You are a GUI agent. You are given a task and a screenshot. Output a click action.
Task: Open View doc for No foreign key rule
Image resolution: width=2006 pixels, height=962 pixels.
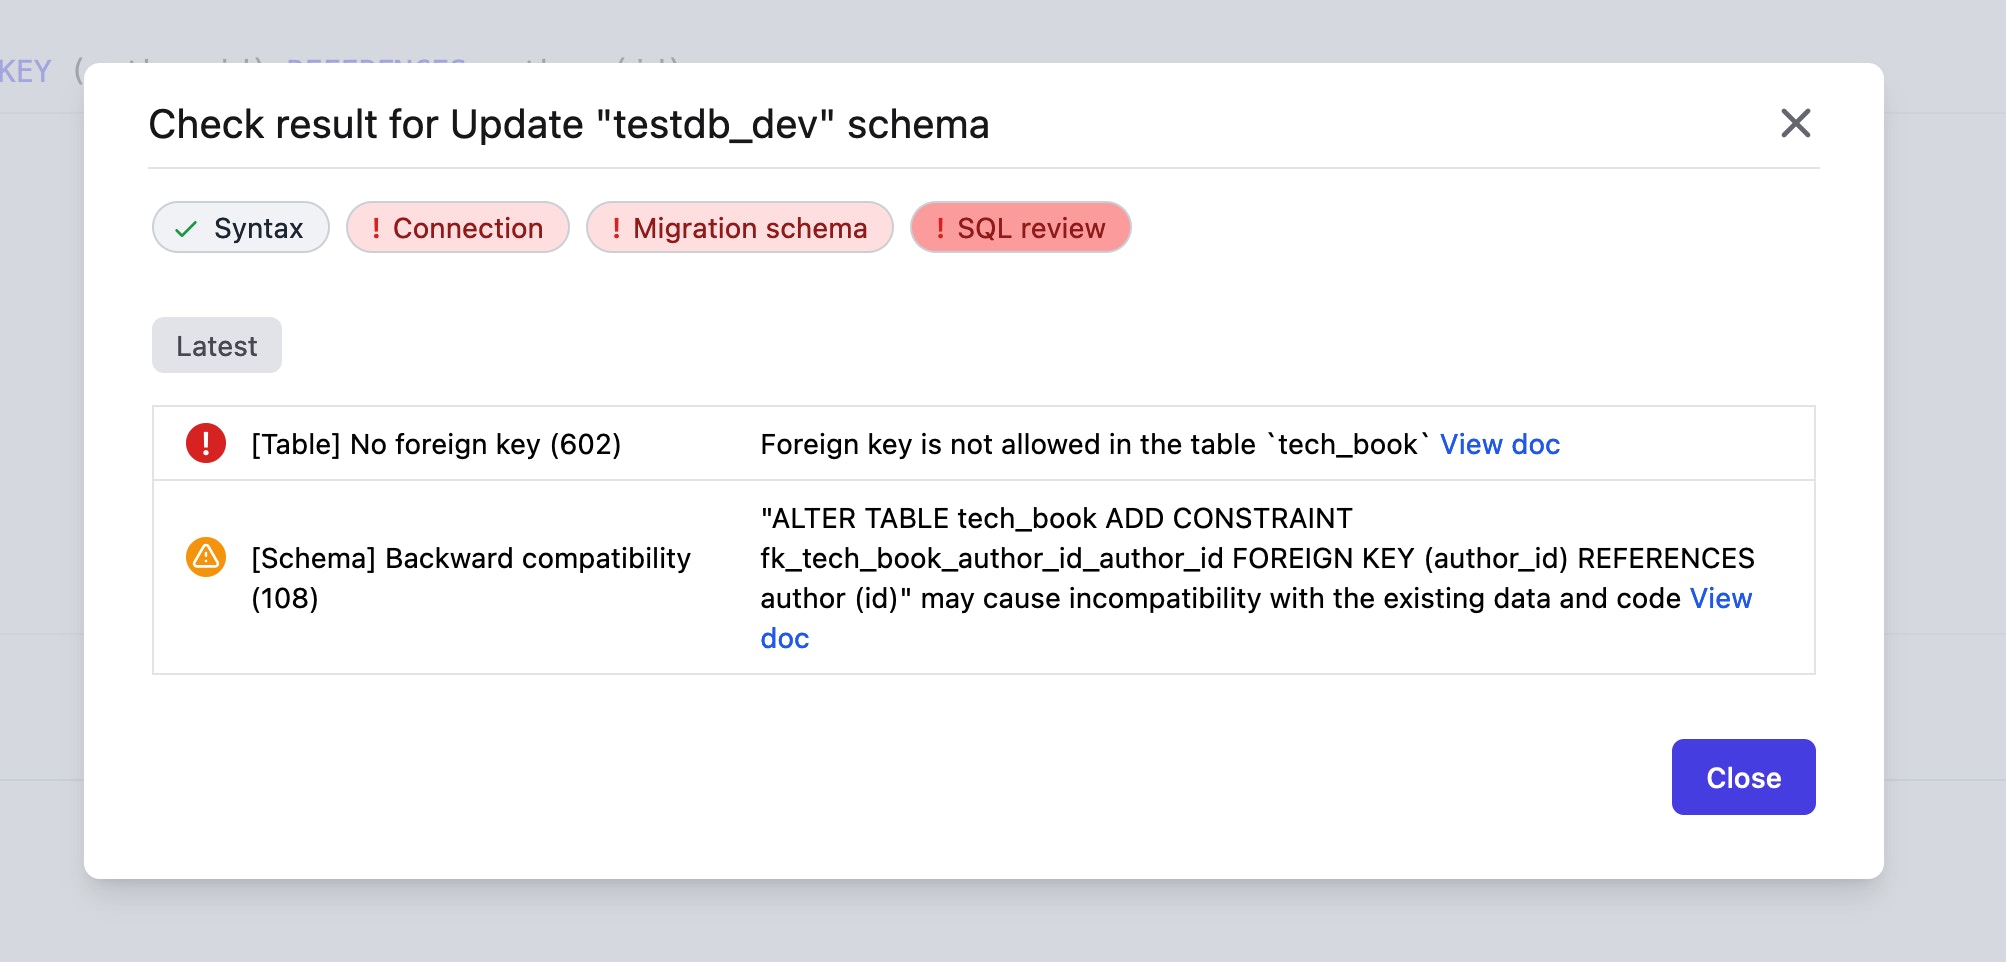tap(1499, 444)
